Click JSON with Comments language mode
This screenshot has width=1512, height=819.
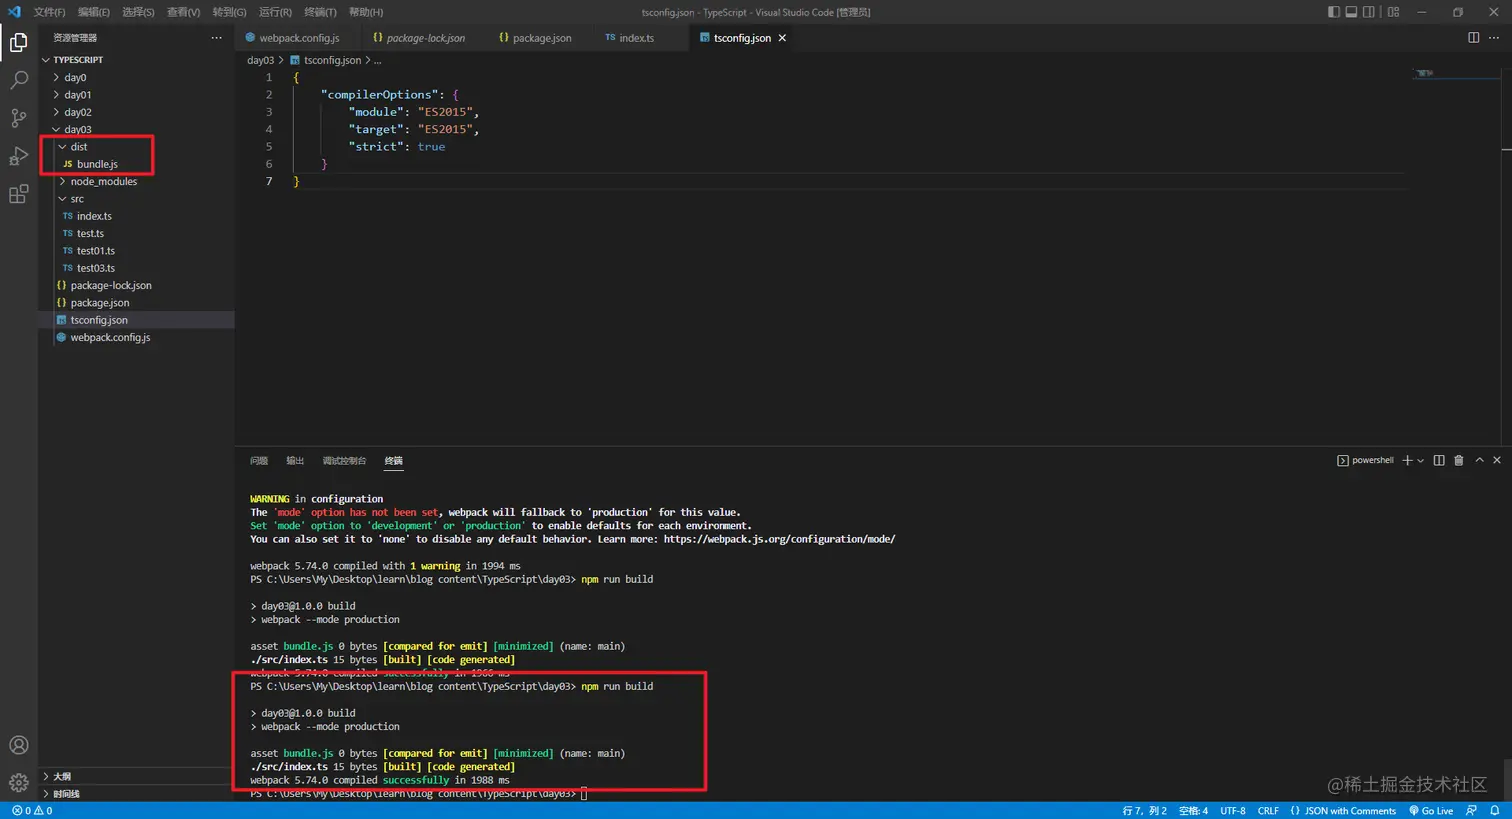pyautogui.click(x=1349, y=811)
